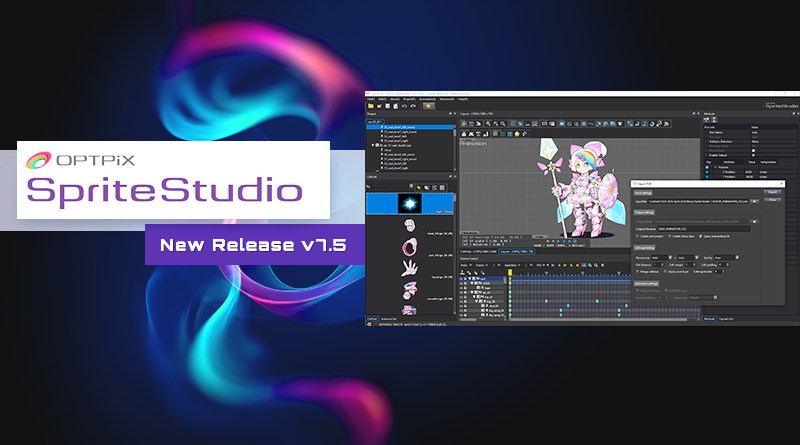
Task: Switch to the Reference List tab
Action: click(389, 318)
